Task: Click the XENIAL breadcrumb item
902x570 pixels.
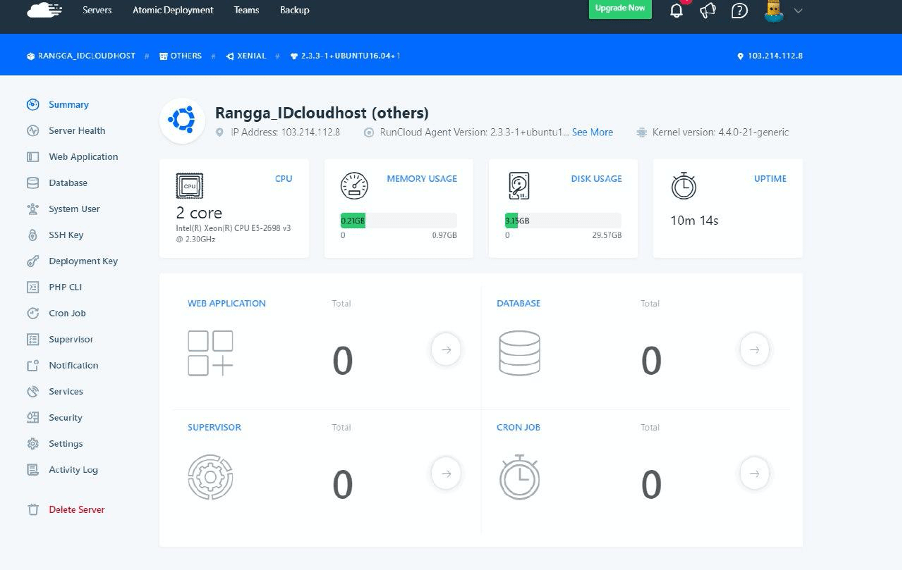Action: coord(246,56)
